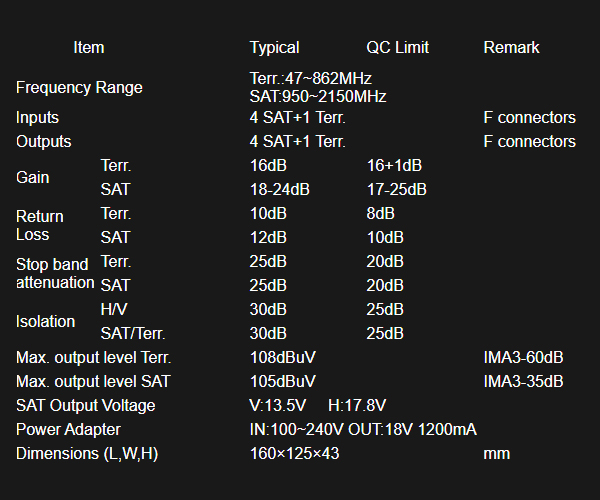Screen dimensions: 600x500
Task: Click the "Return Loss" label
Action: [x=39, y=225]
